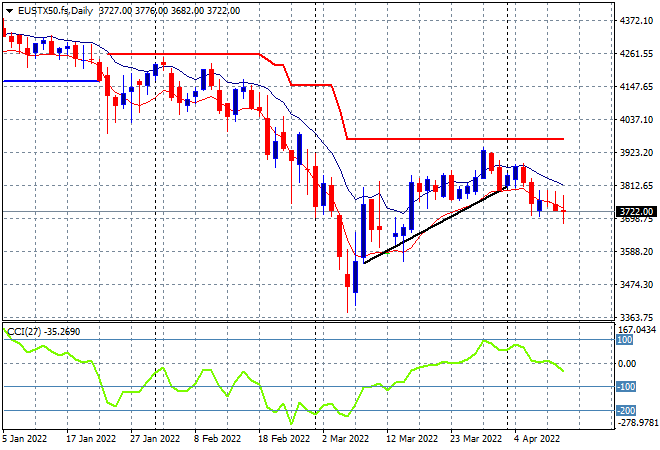The image size is (660, 450).
Task: Click the 4 Apr 2022 date label
Action: click(537, 439)
